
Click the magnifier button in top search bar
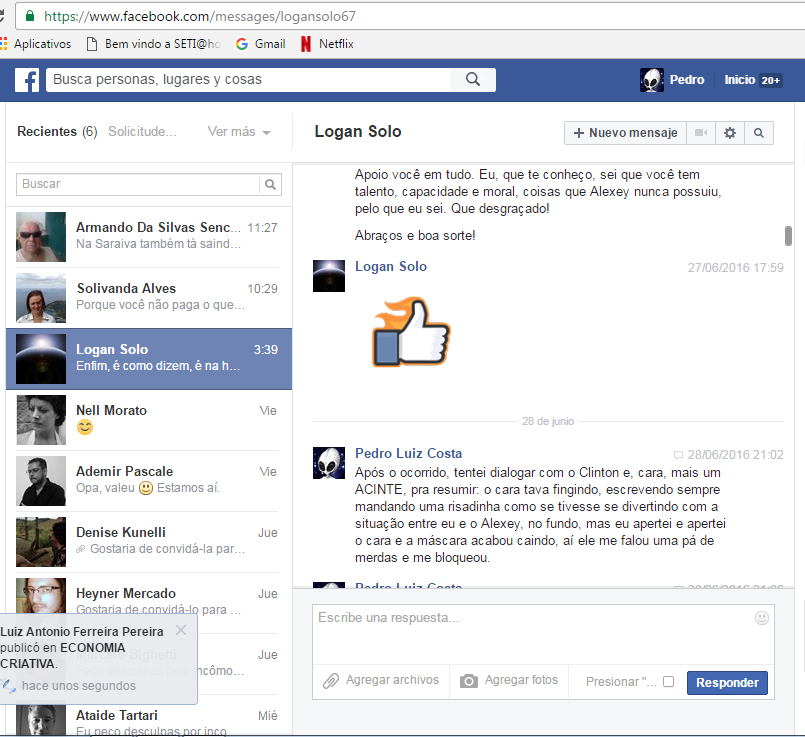pos(473,80)
